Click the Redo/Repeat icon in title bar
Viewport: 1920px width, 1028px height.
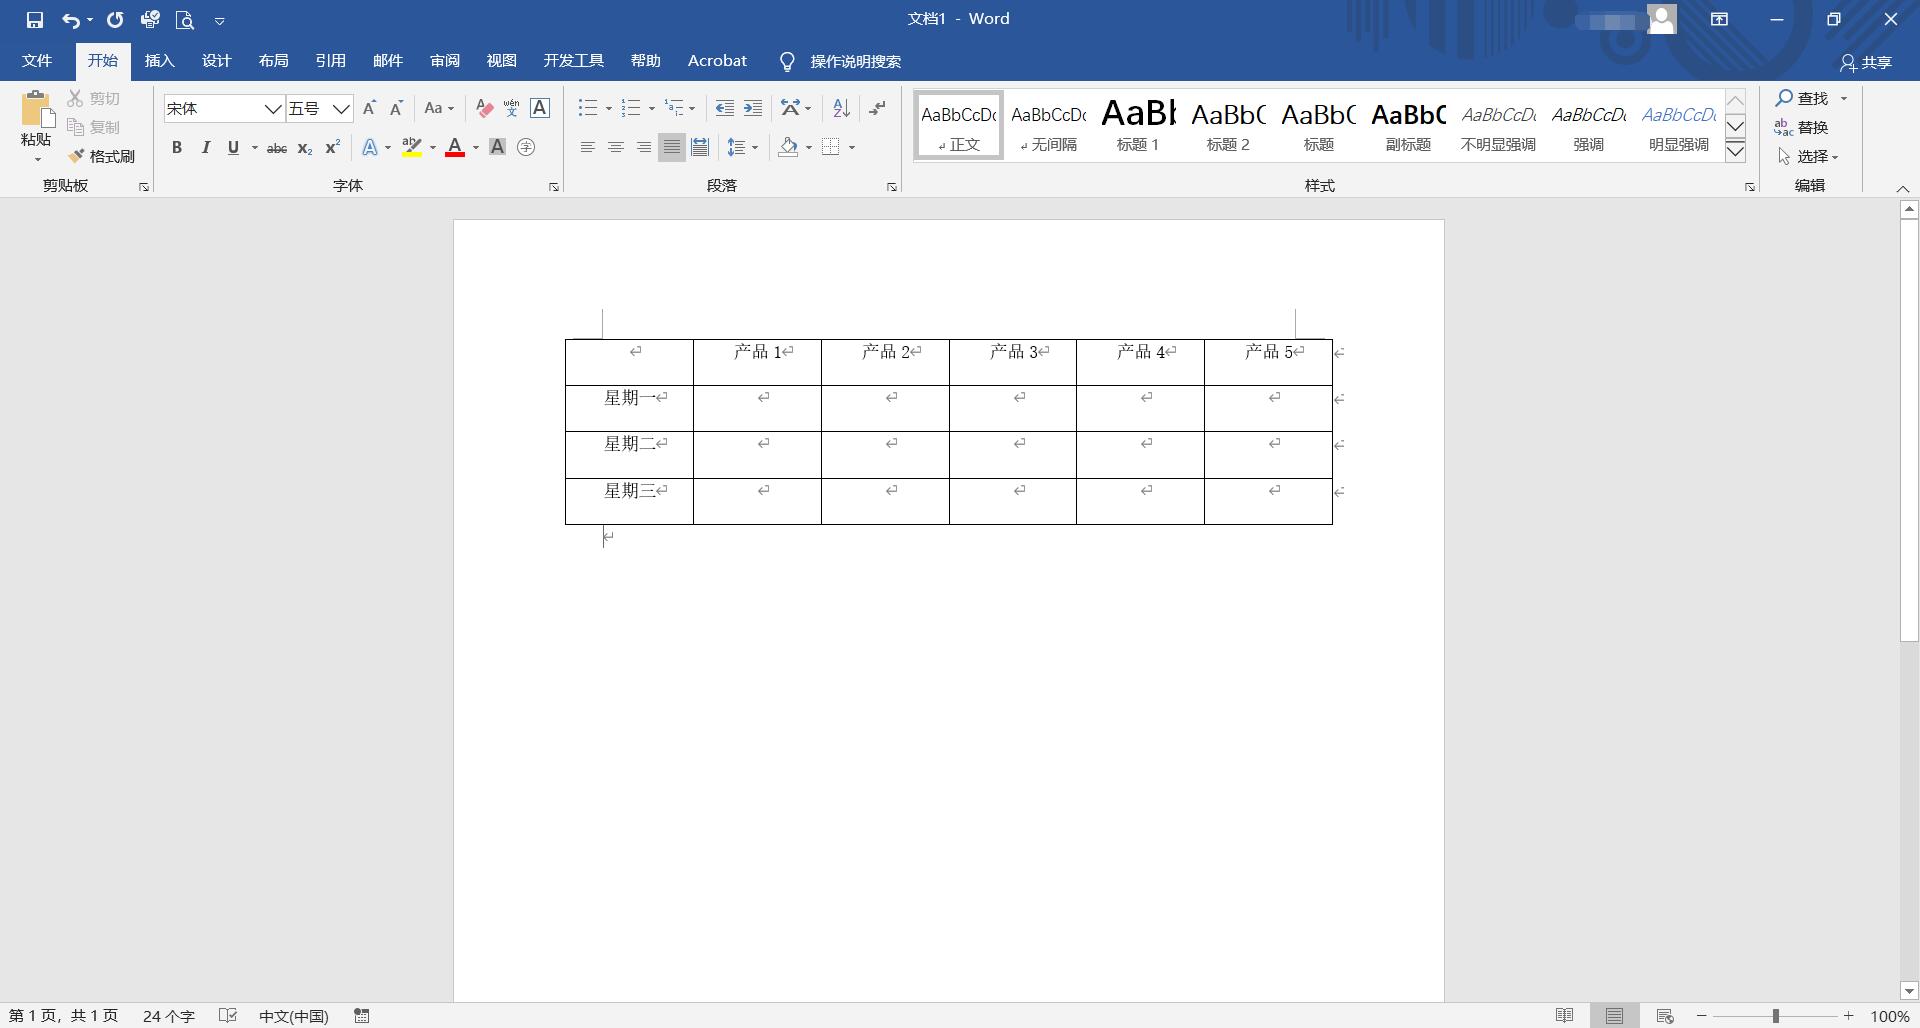[x=115, y=20]
